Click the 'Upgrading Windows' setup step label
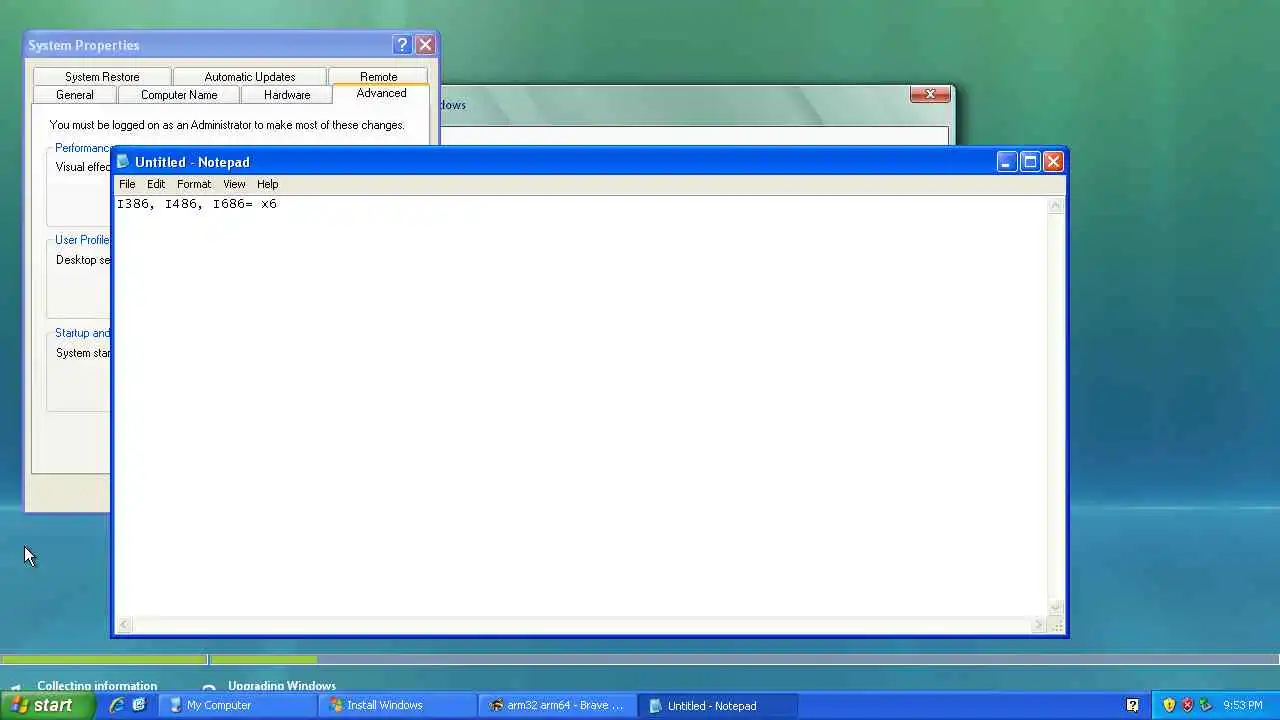Image resolution: width=1280 pixels, height=720 pixels. [282, 686]
